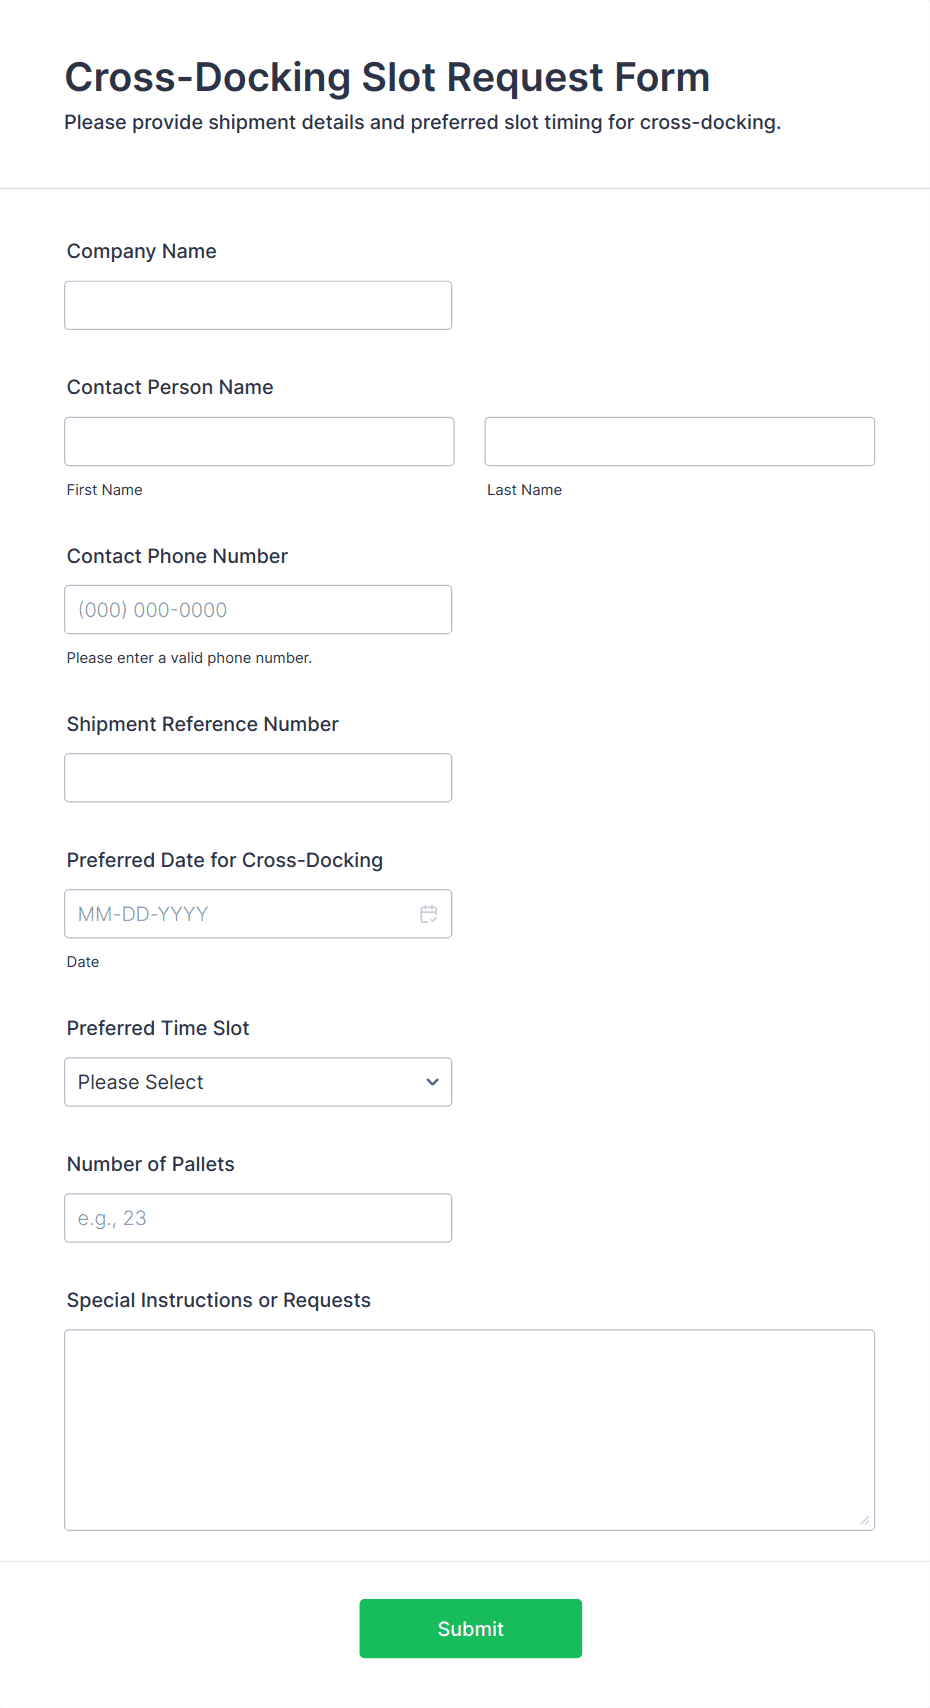Viewport: 930px width, 1708px height.
Task: Click the Company Name input field
Action: point(258,305)
